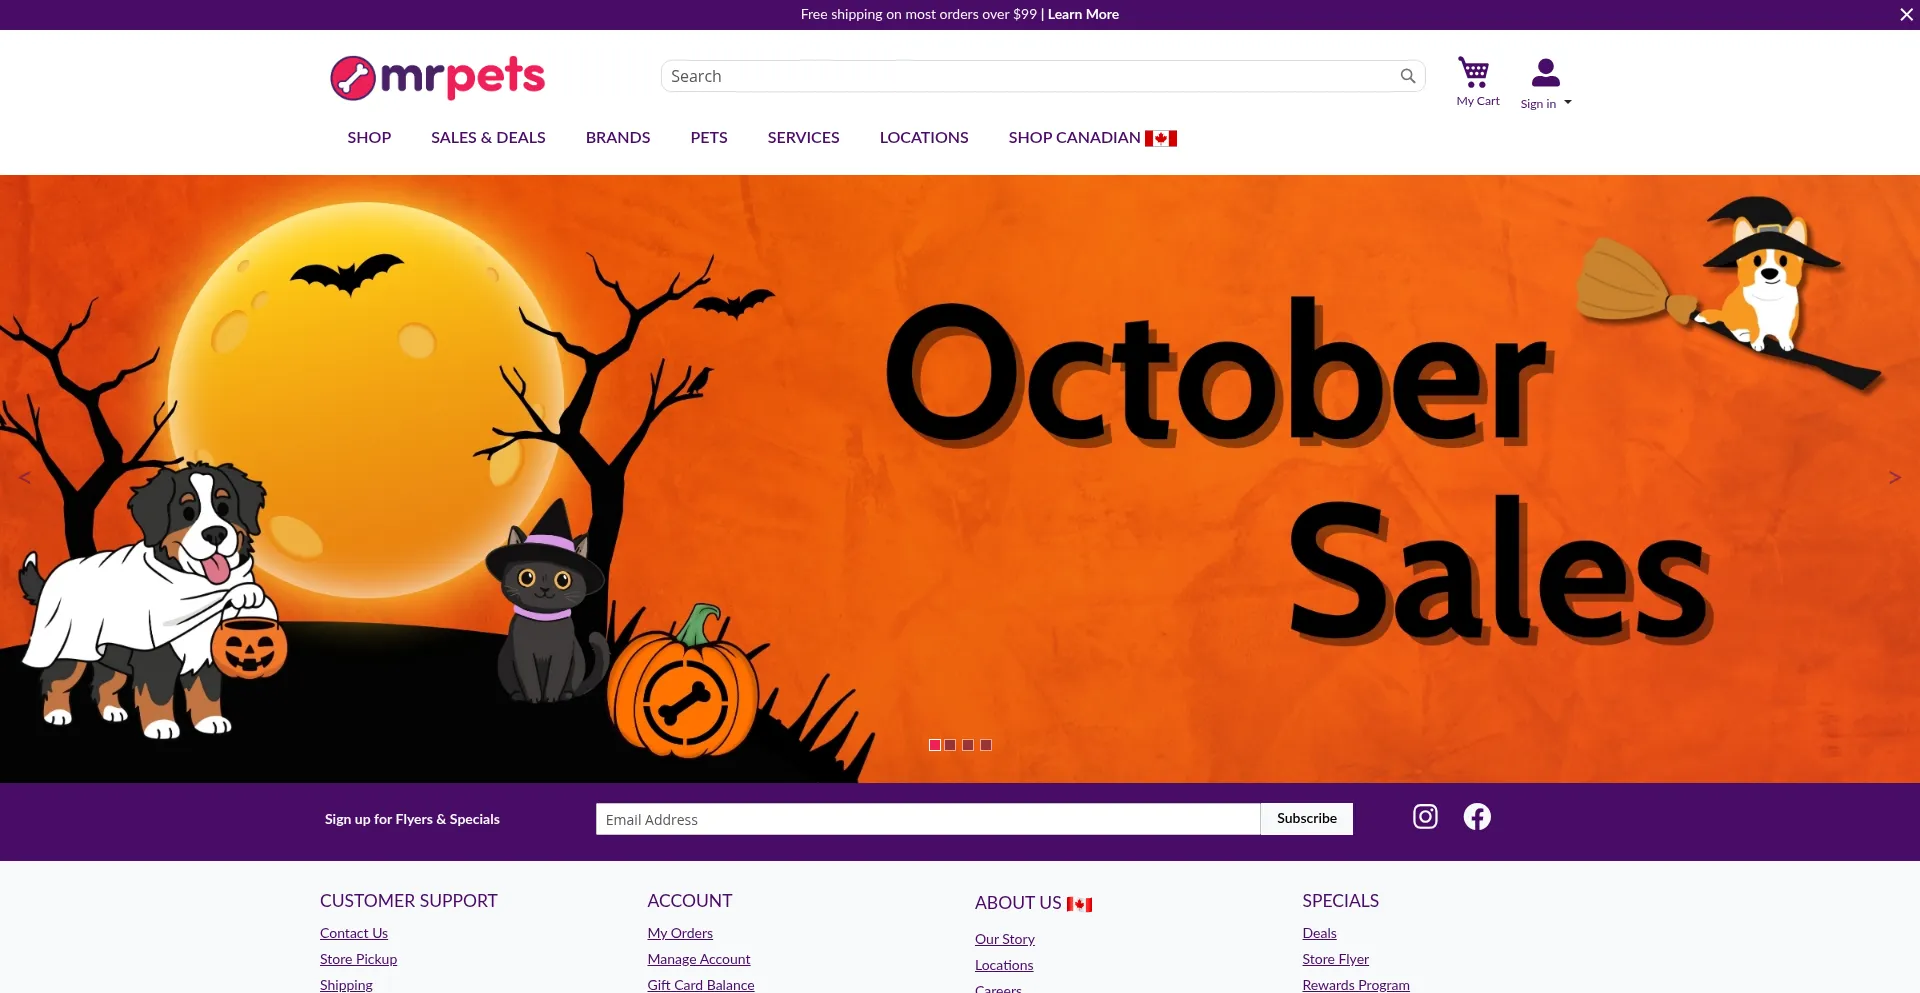Select the third carousel slide indicator
Viewport: 1920px width, 993px height.
(x=968, y=745)
